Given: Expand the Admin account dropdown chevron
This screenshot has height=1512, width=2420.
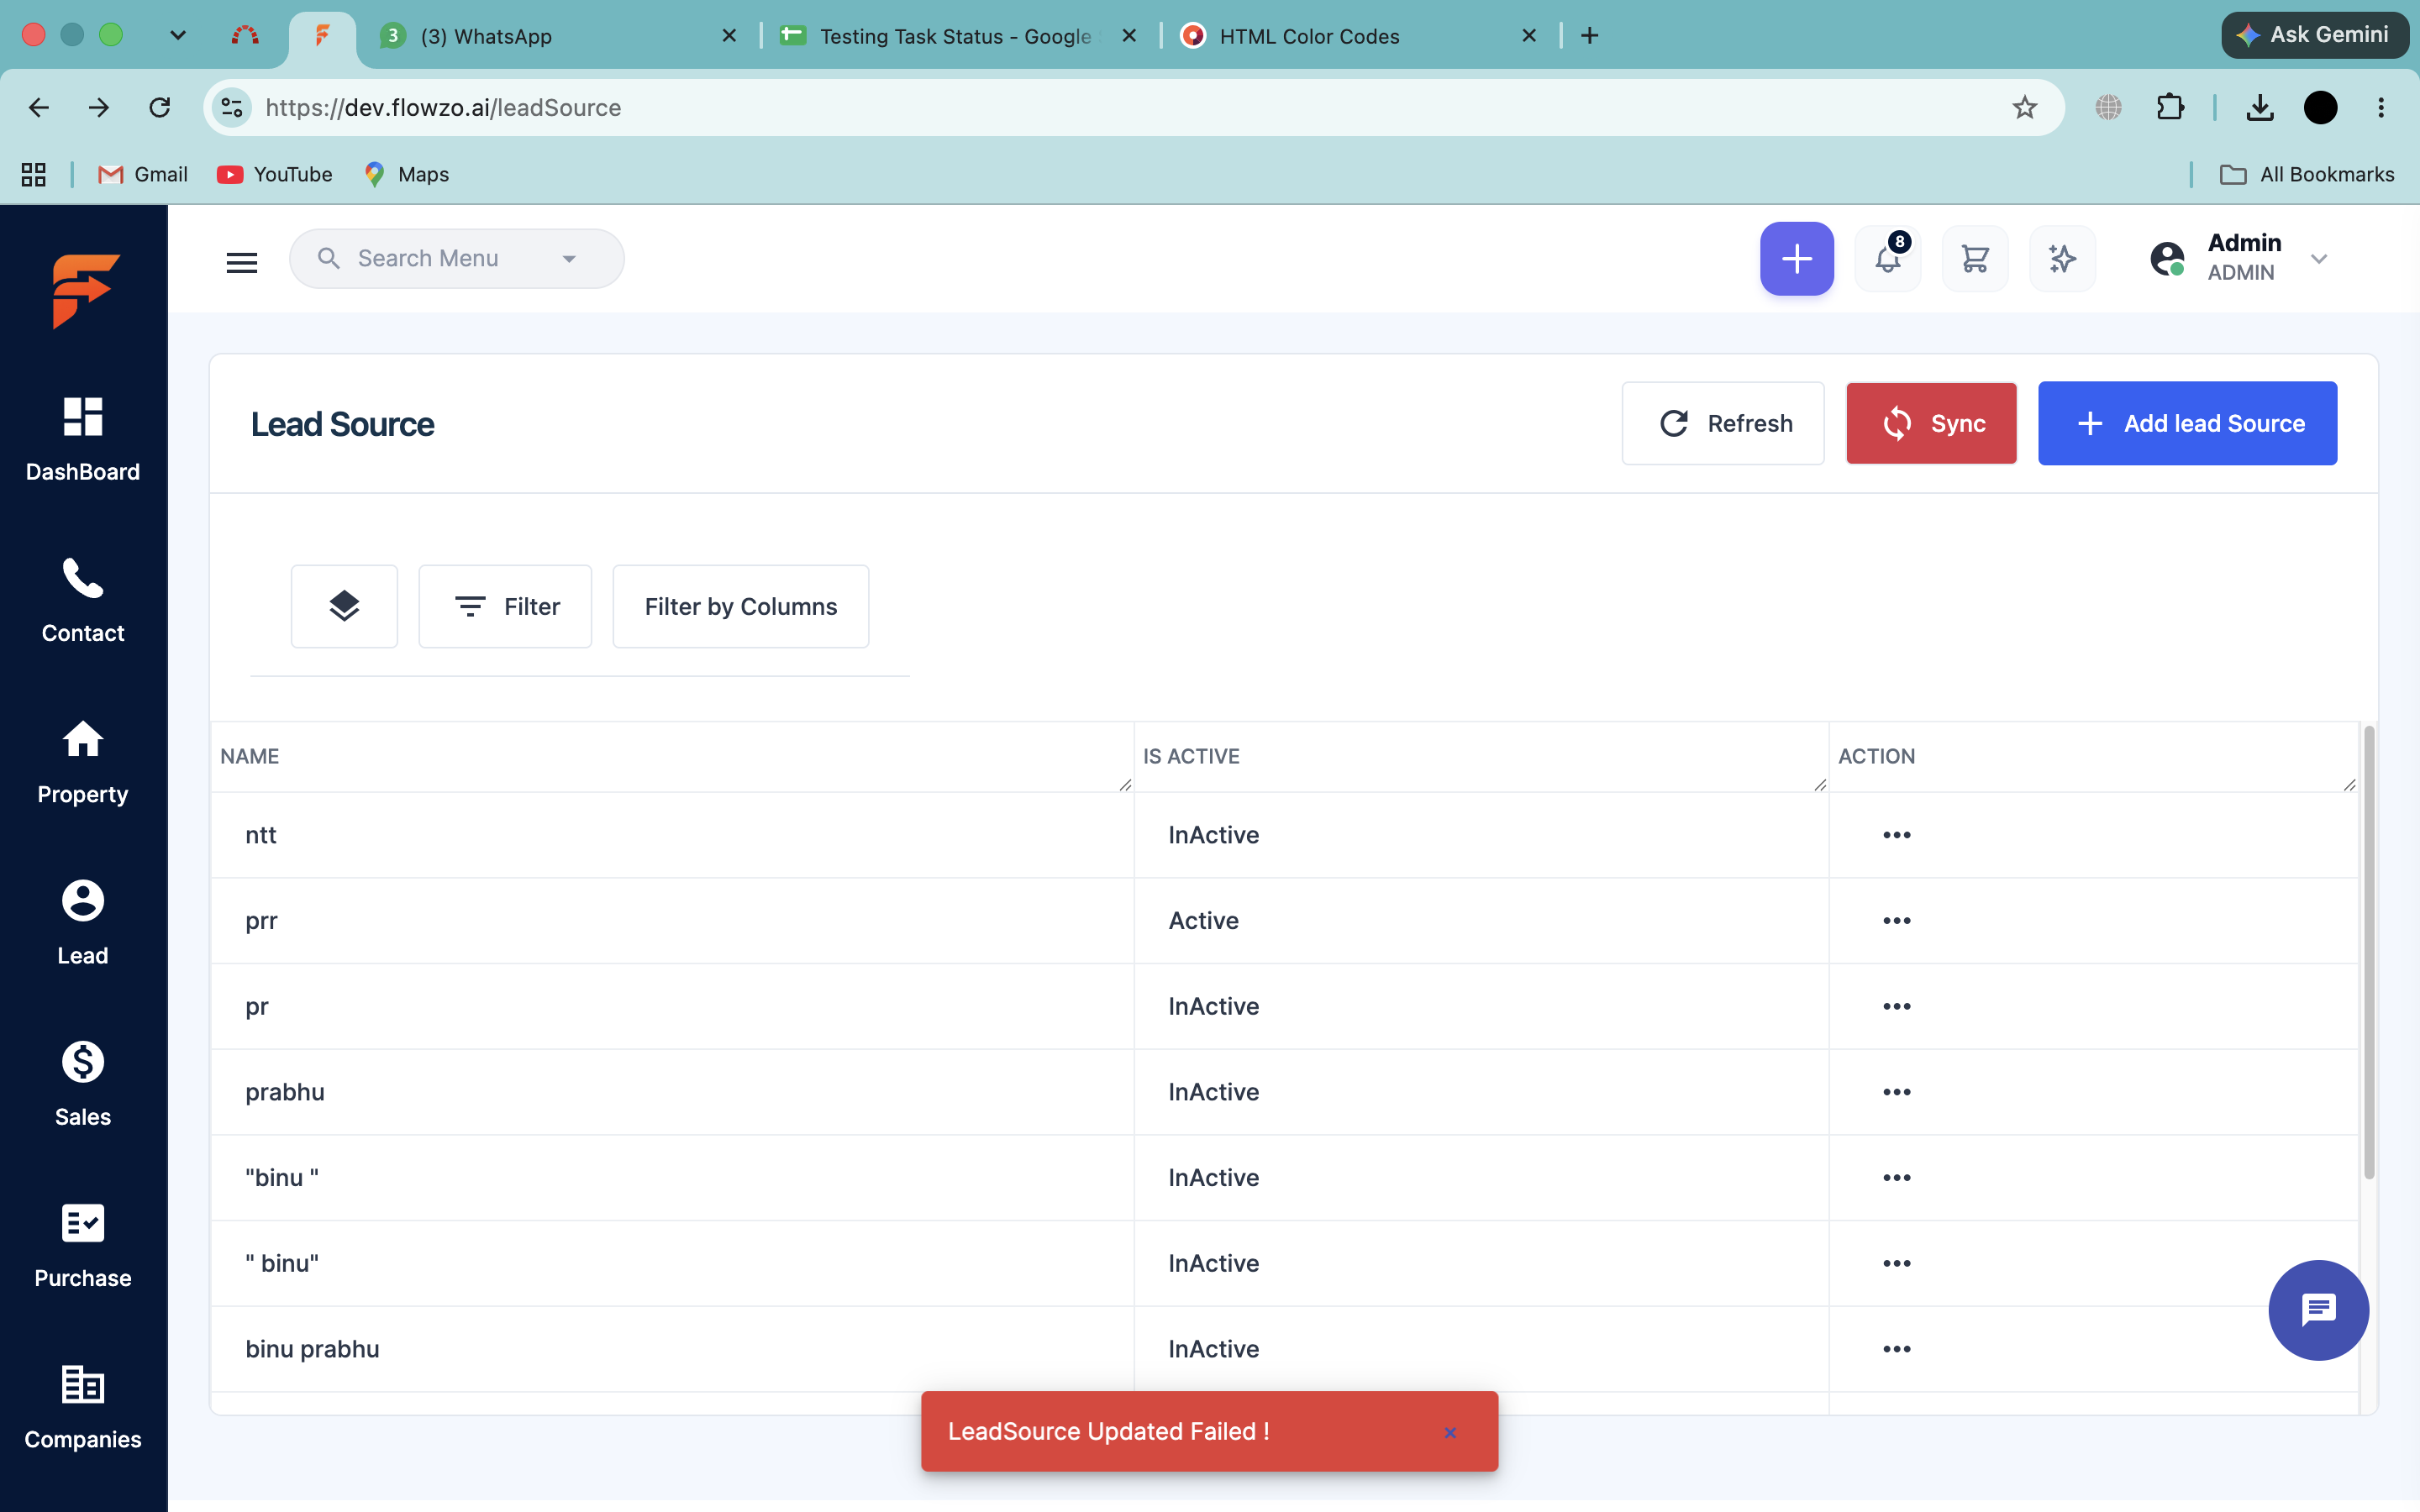Looking at the screenshot, I should tap(2319, 259).
